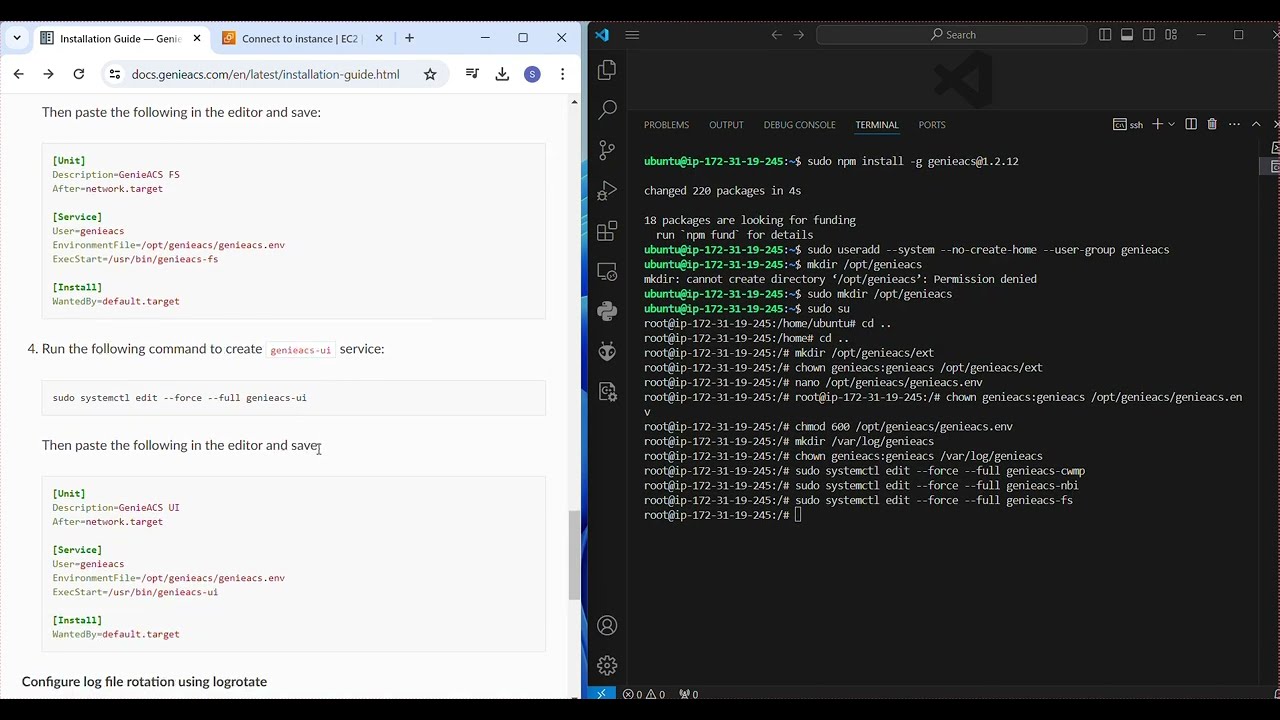Switch to the PROBLEMS panel tab

[666, 125]
